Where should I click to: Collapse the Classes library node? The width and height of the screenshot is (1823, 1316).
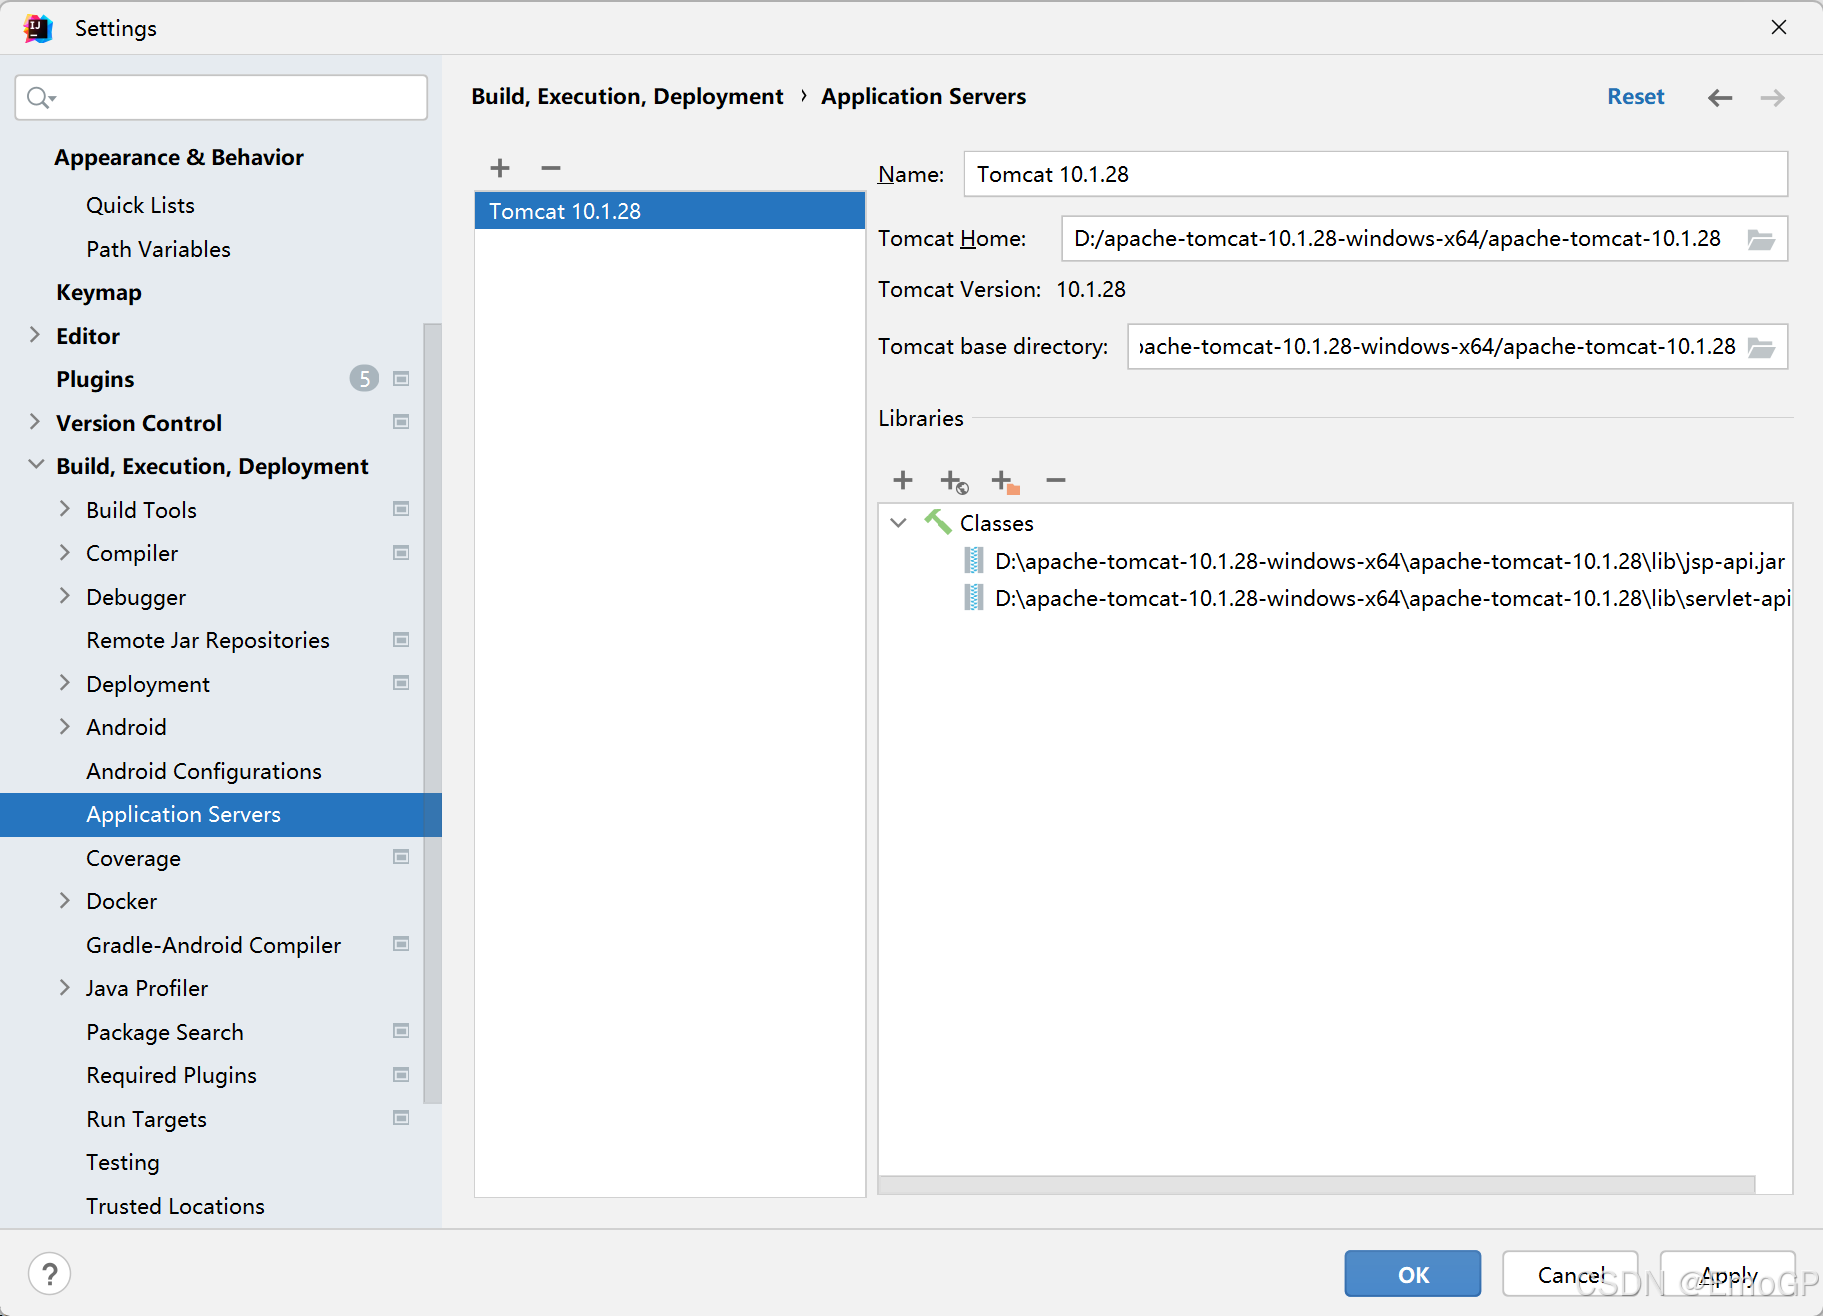[x=898, y=523]
